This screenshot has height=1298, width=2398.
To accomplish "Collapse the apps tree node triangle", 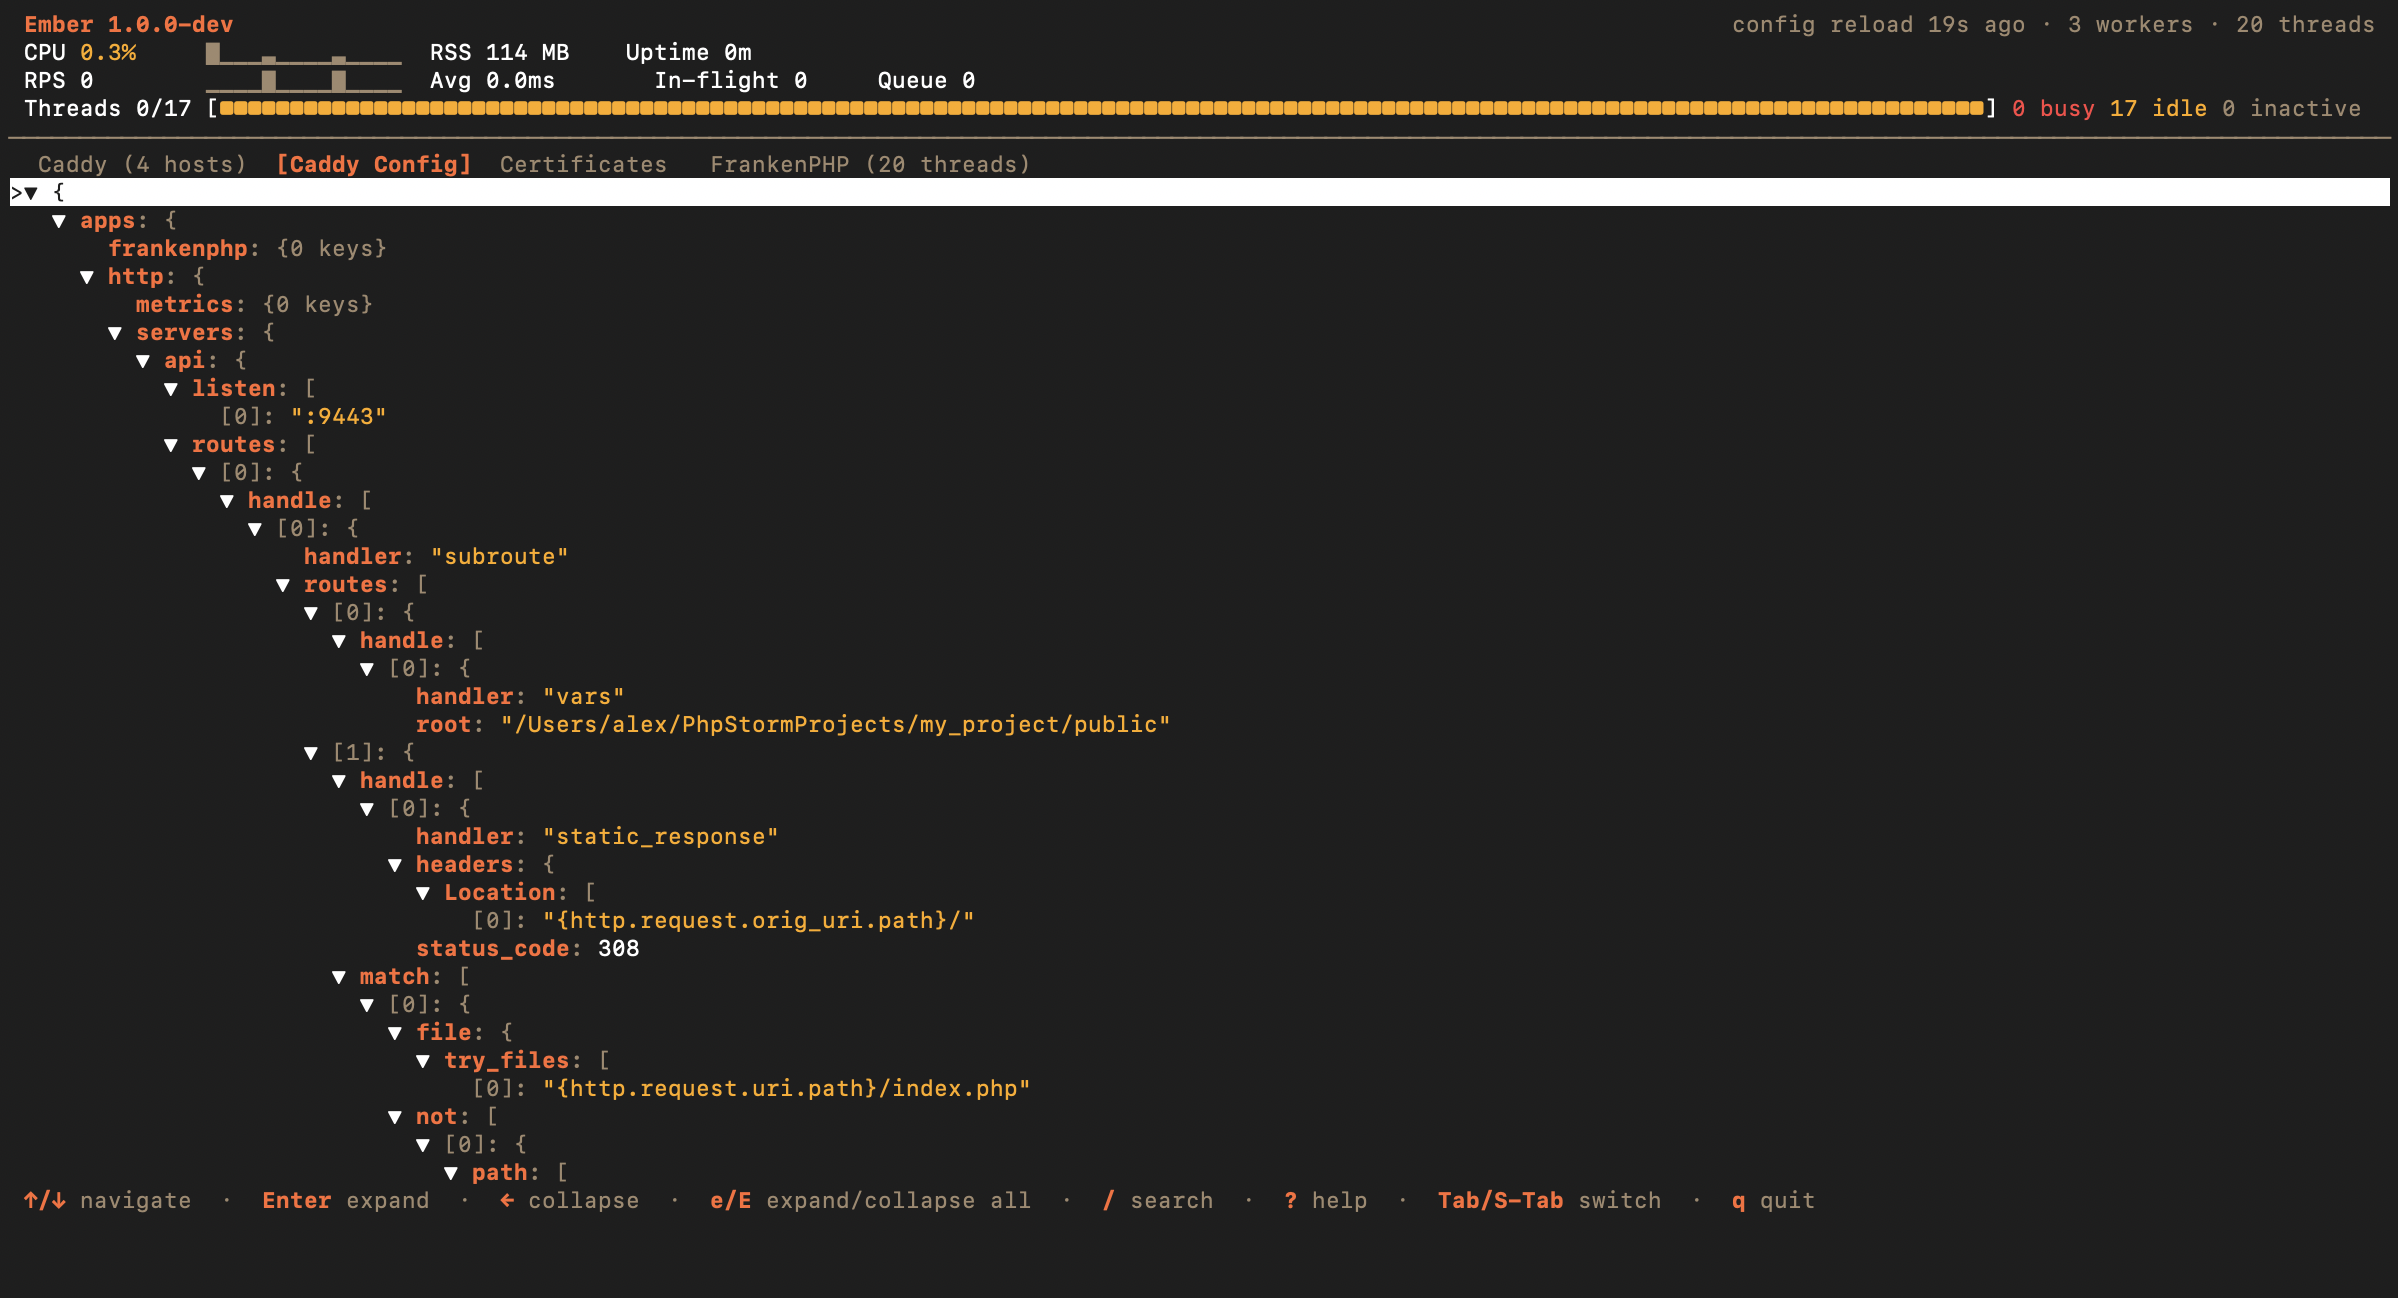I will (59, 221).
